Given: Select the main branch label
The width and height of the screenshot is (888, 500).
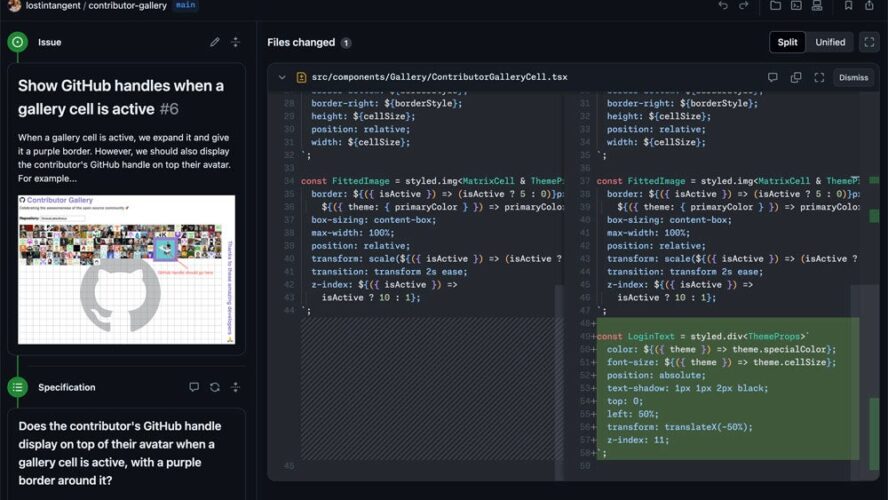Looking at the screenshot, I should 185,5.
